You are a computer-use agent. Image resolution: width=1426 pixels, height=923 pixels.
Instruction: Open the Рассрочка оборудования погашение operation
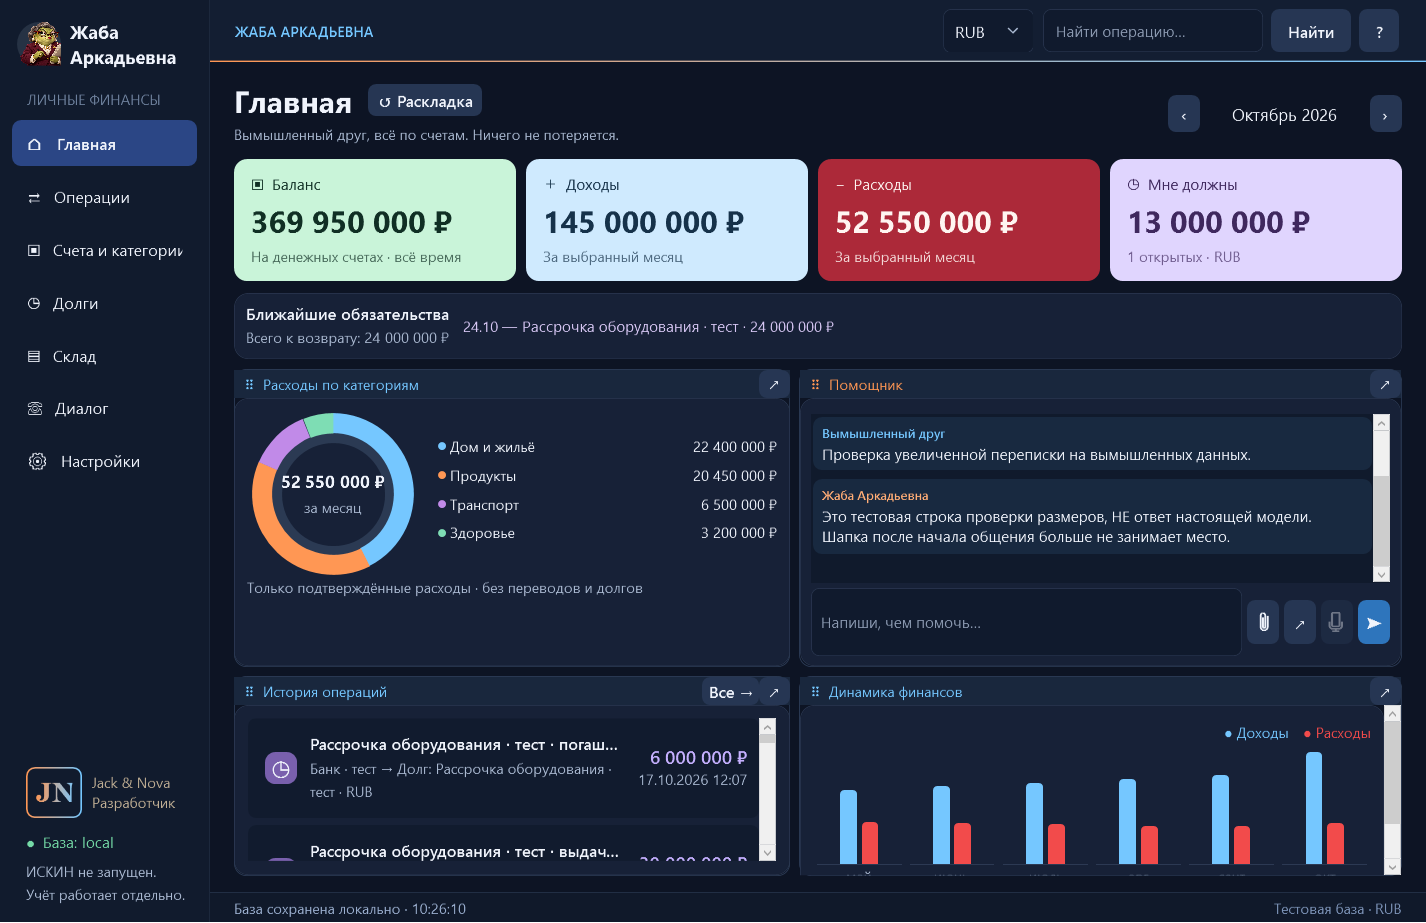click(x=503, y=768)
